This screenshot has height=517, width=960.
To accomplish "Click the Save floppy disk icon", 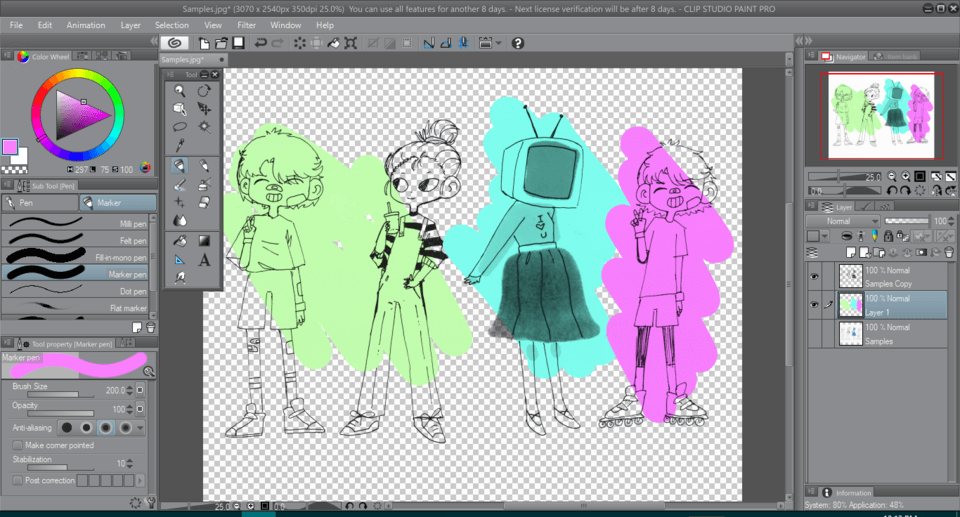I will (x=239, y=44).
